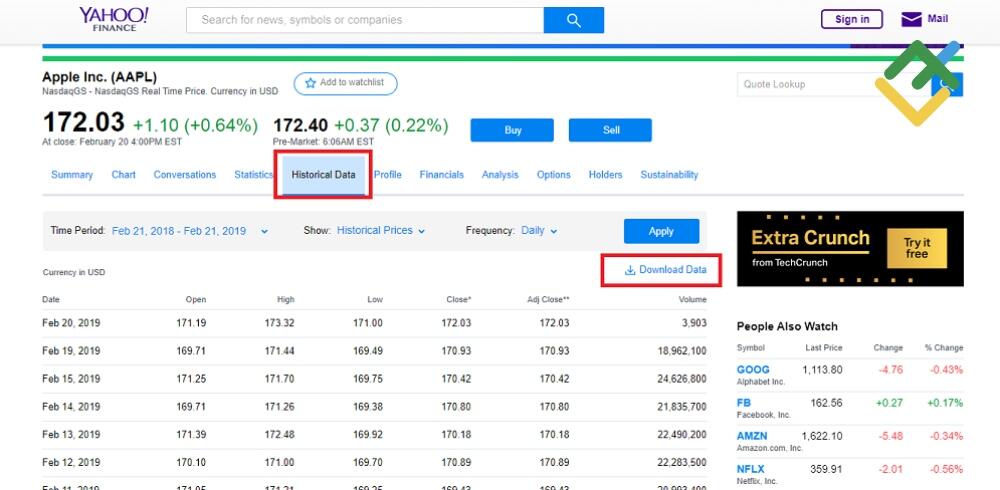Image resolution: width=1000 pixels, height=490 pixels.
Task: Open the Conversations tab
Action: (x=185, y=175)
